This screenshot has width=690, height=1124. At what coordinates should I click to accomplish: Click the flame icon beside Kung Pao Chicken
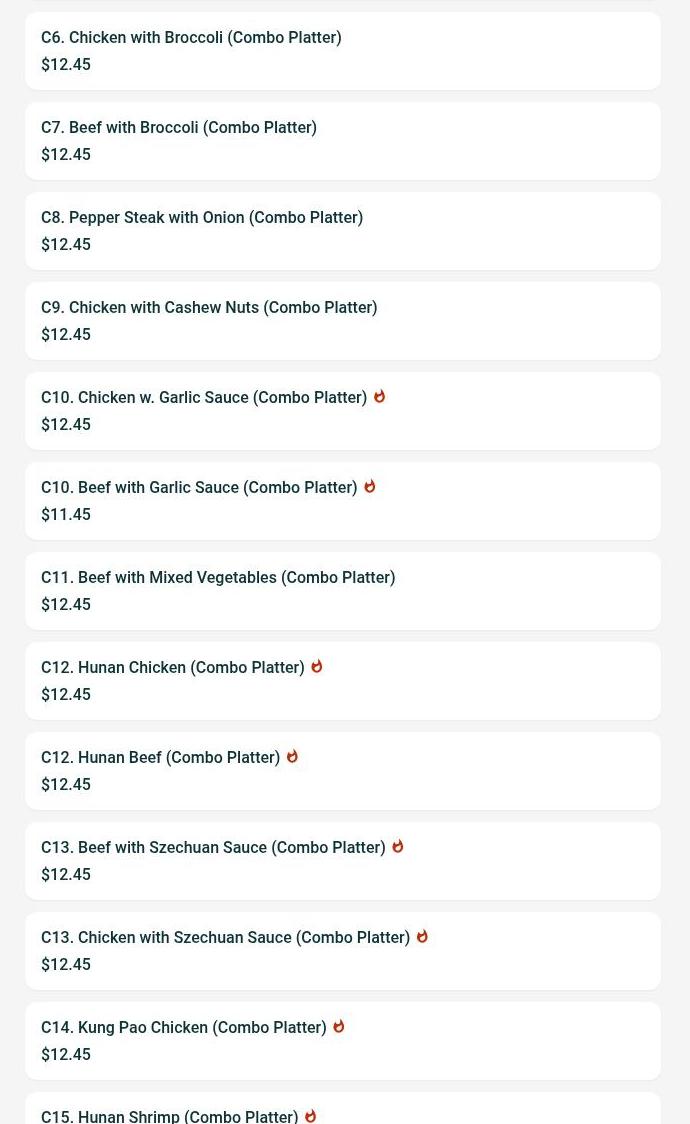[x=338, y=1027]
